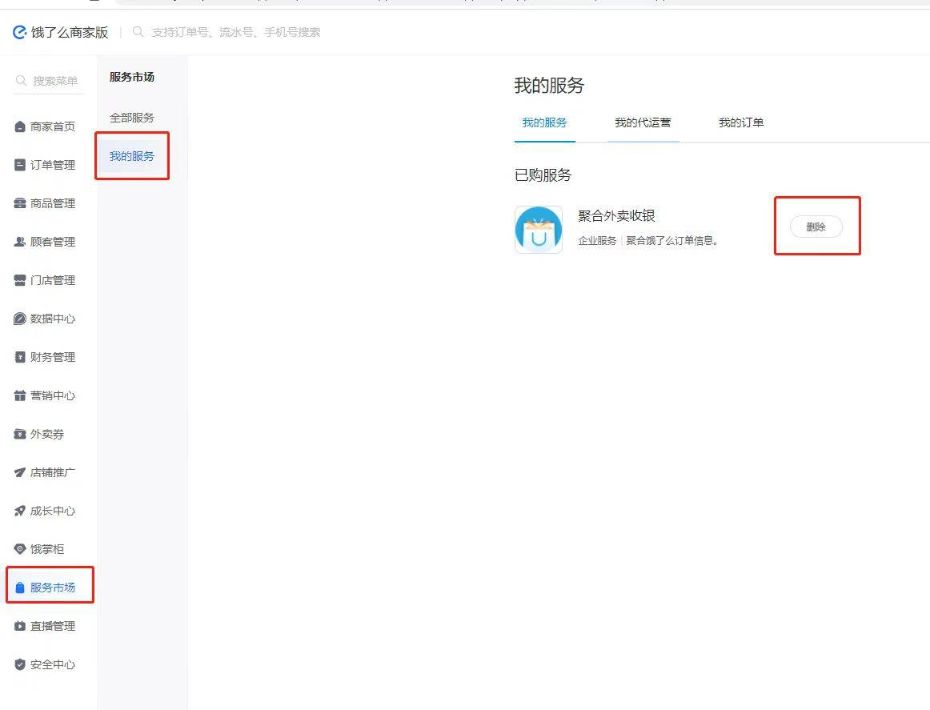Click the 删除 button for 聚合外卖收银

pos(816,227)
